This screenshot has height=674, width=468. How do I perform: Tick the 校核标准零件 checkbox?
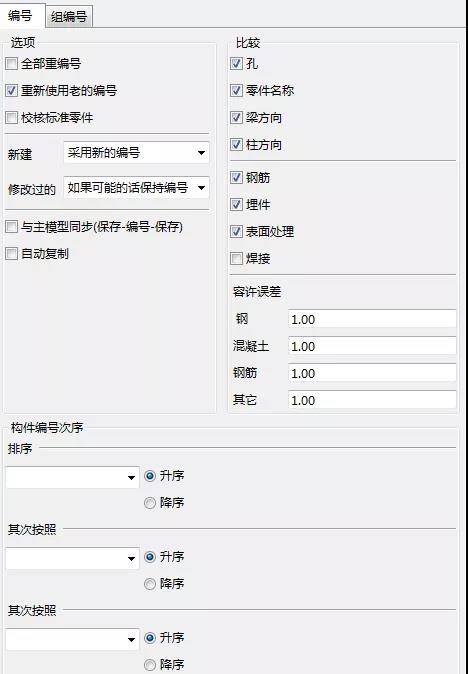[12, 118]
